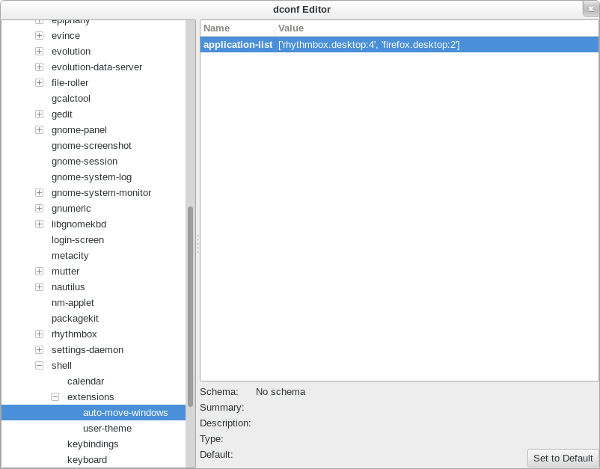Select the extensions folder
This screenshot has width=600, height=469.
coord(91,397)
